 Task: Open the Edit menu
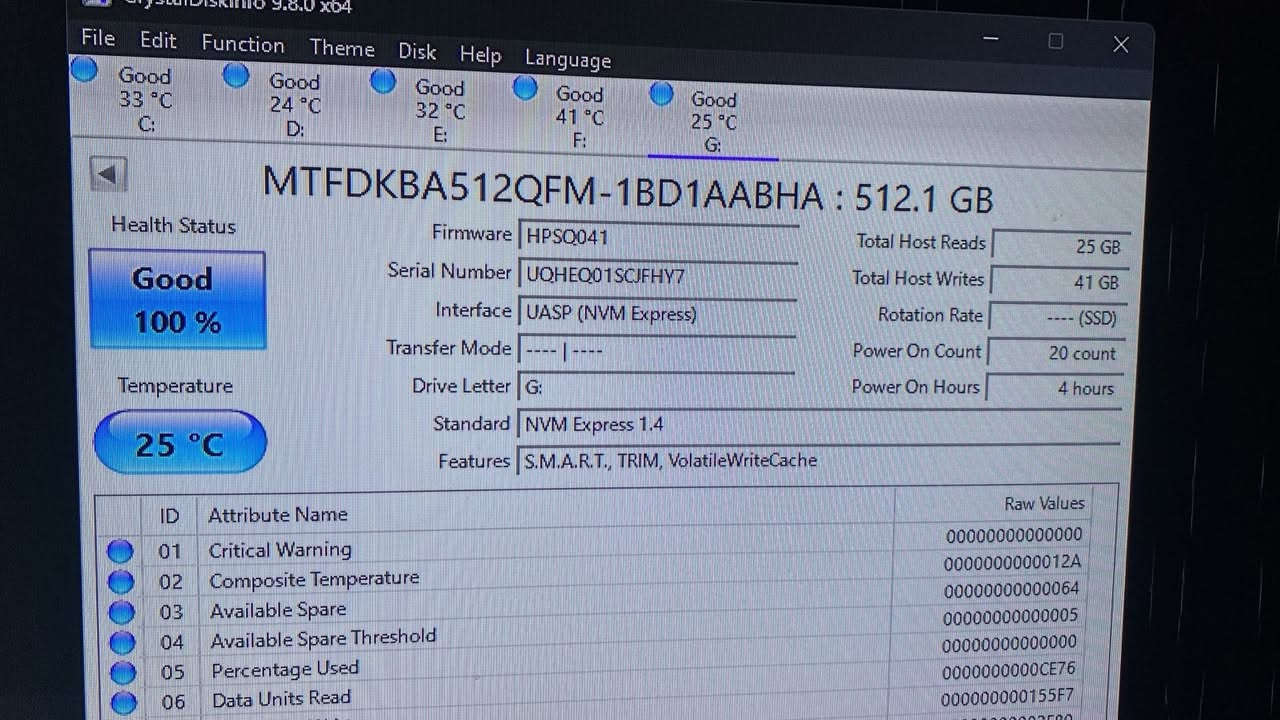[x=158, y=40]
